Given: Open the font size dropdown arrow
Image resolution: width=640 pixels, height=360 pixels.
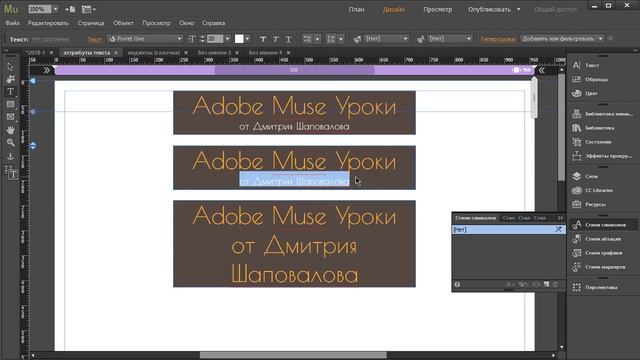Looking at the screenshot, I should [227, 39].
